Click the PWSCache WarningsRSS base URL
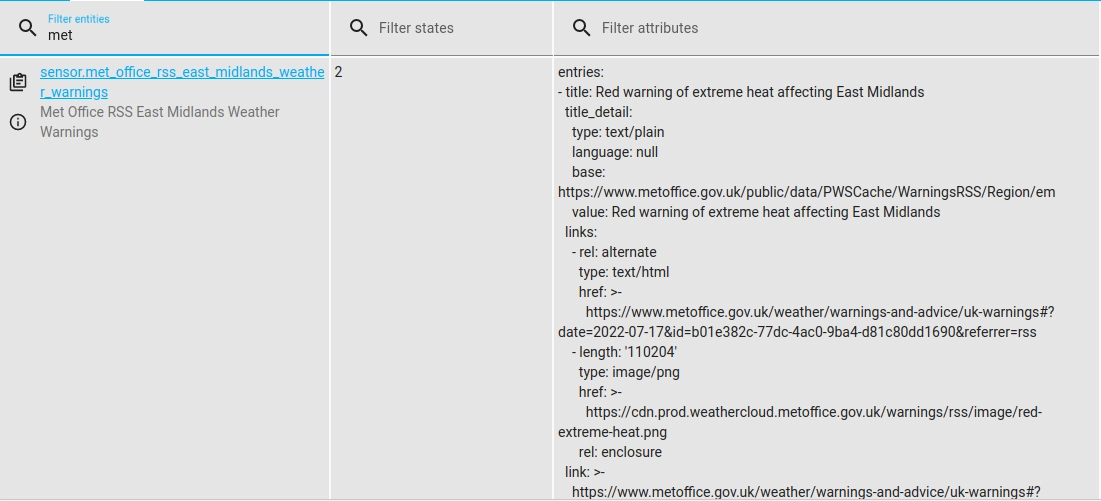Image resolution: width=1101 pixels, height=501 pixels. click(x=806, y=192)
